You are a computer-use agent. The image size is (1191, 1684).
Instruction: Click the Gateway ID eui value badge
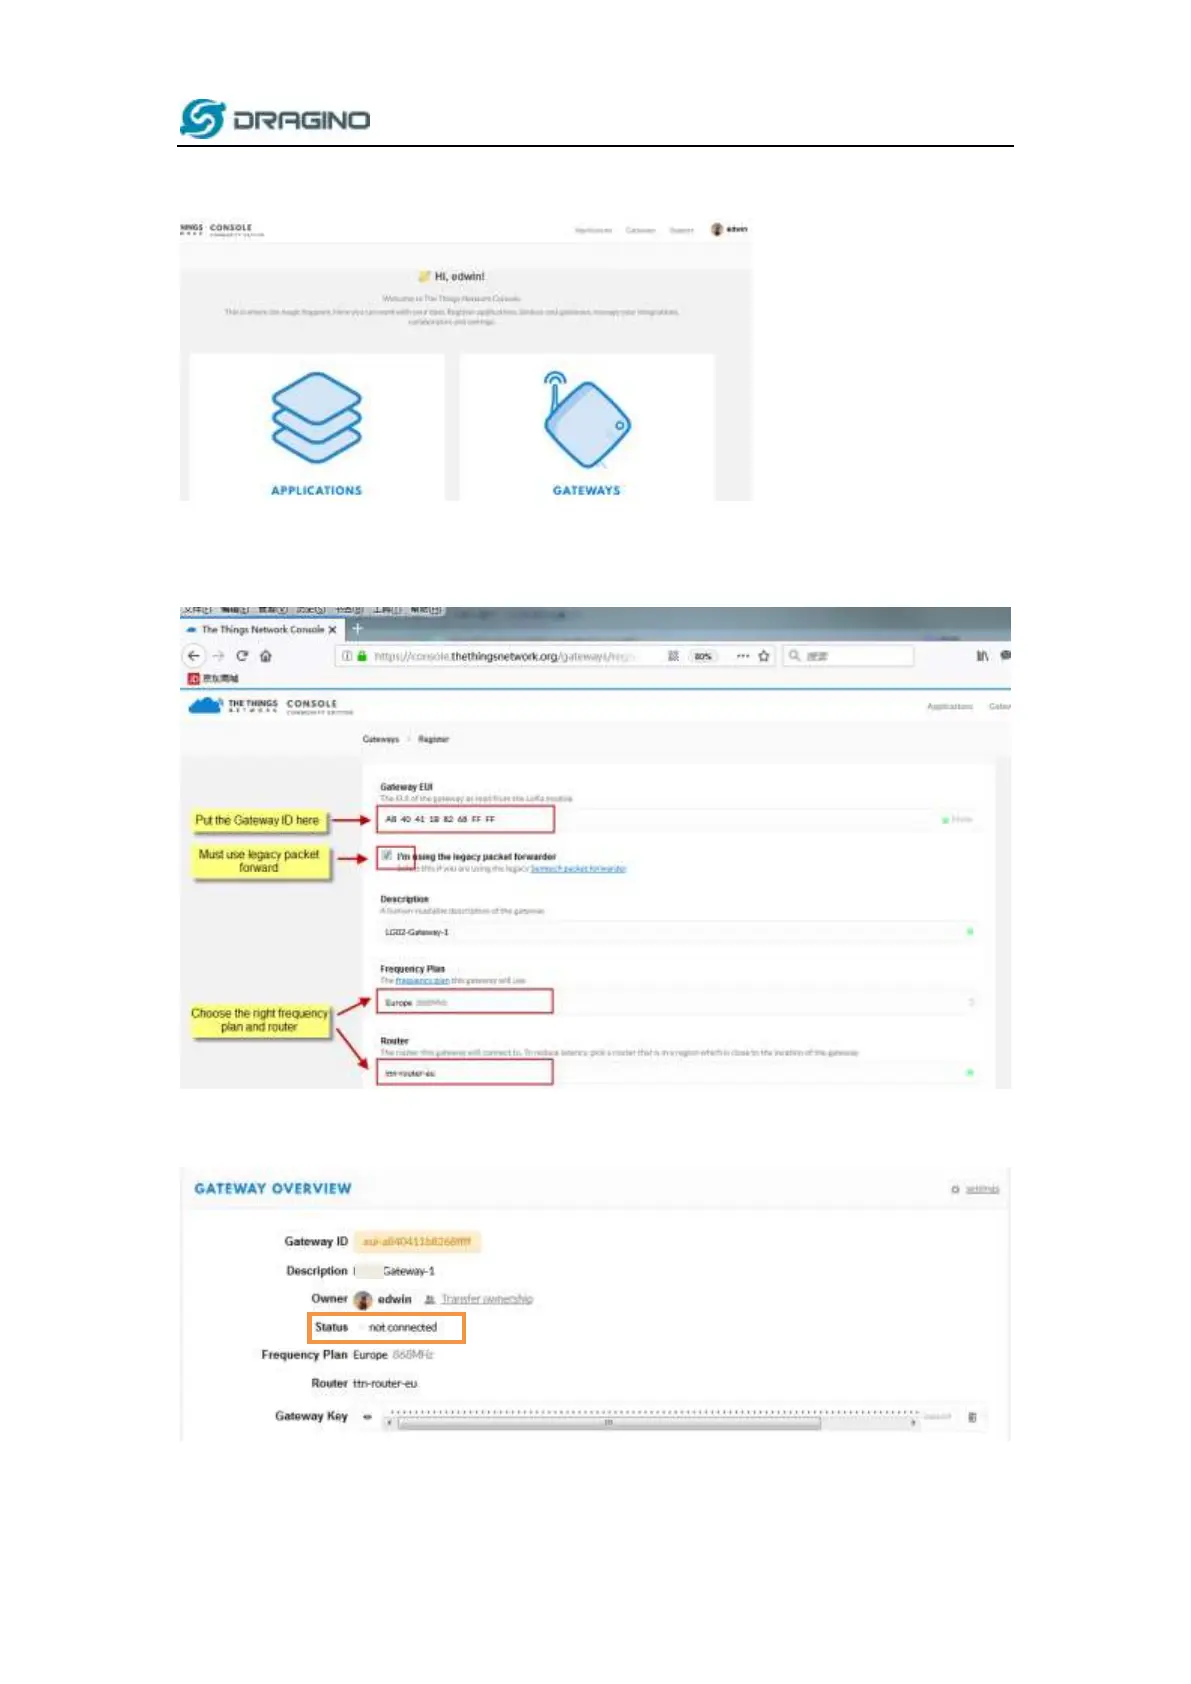[x=417, y=1241]
